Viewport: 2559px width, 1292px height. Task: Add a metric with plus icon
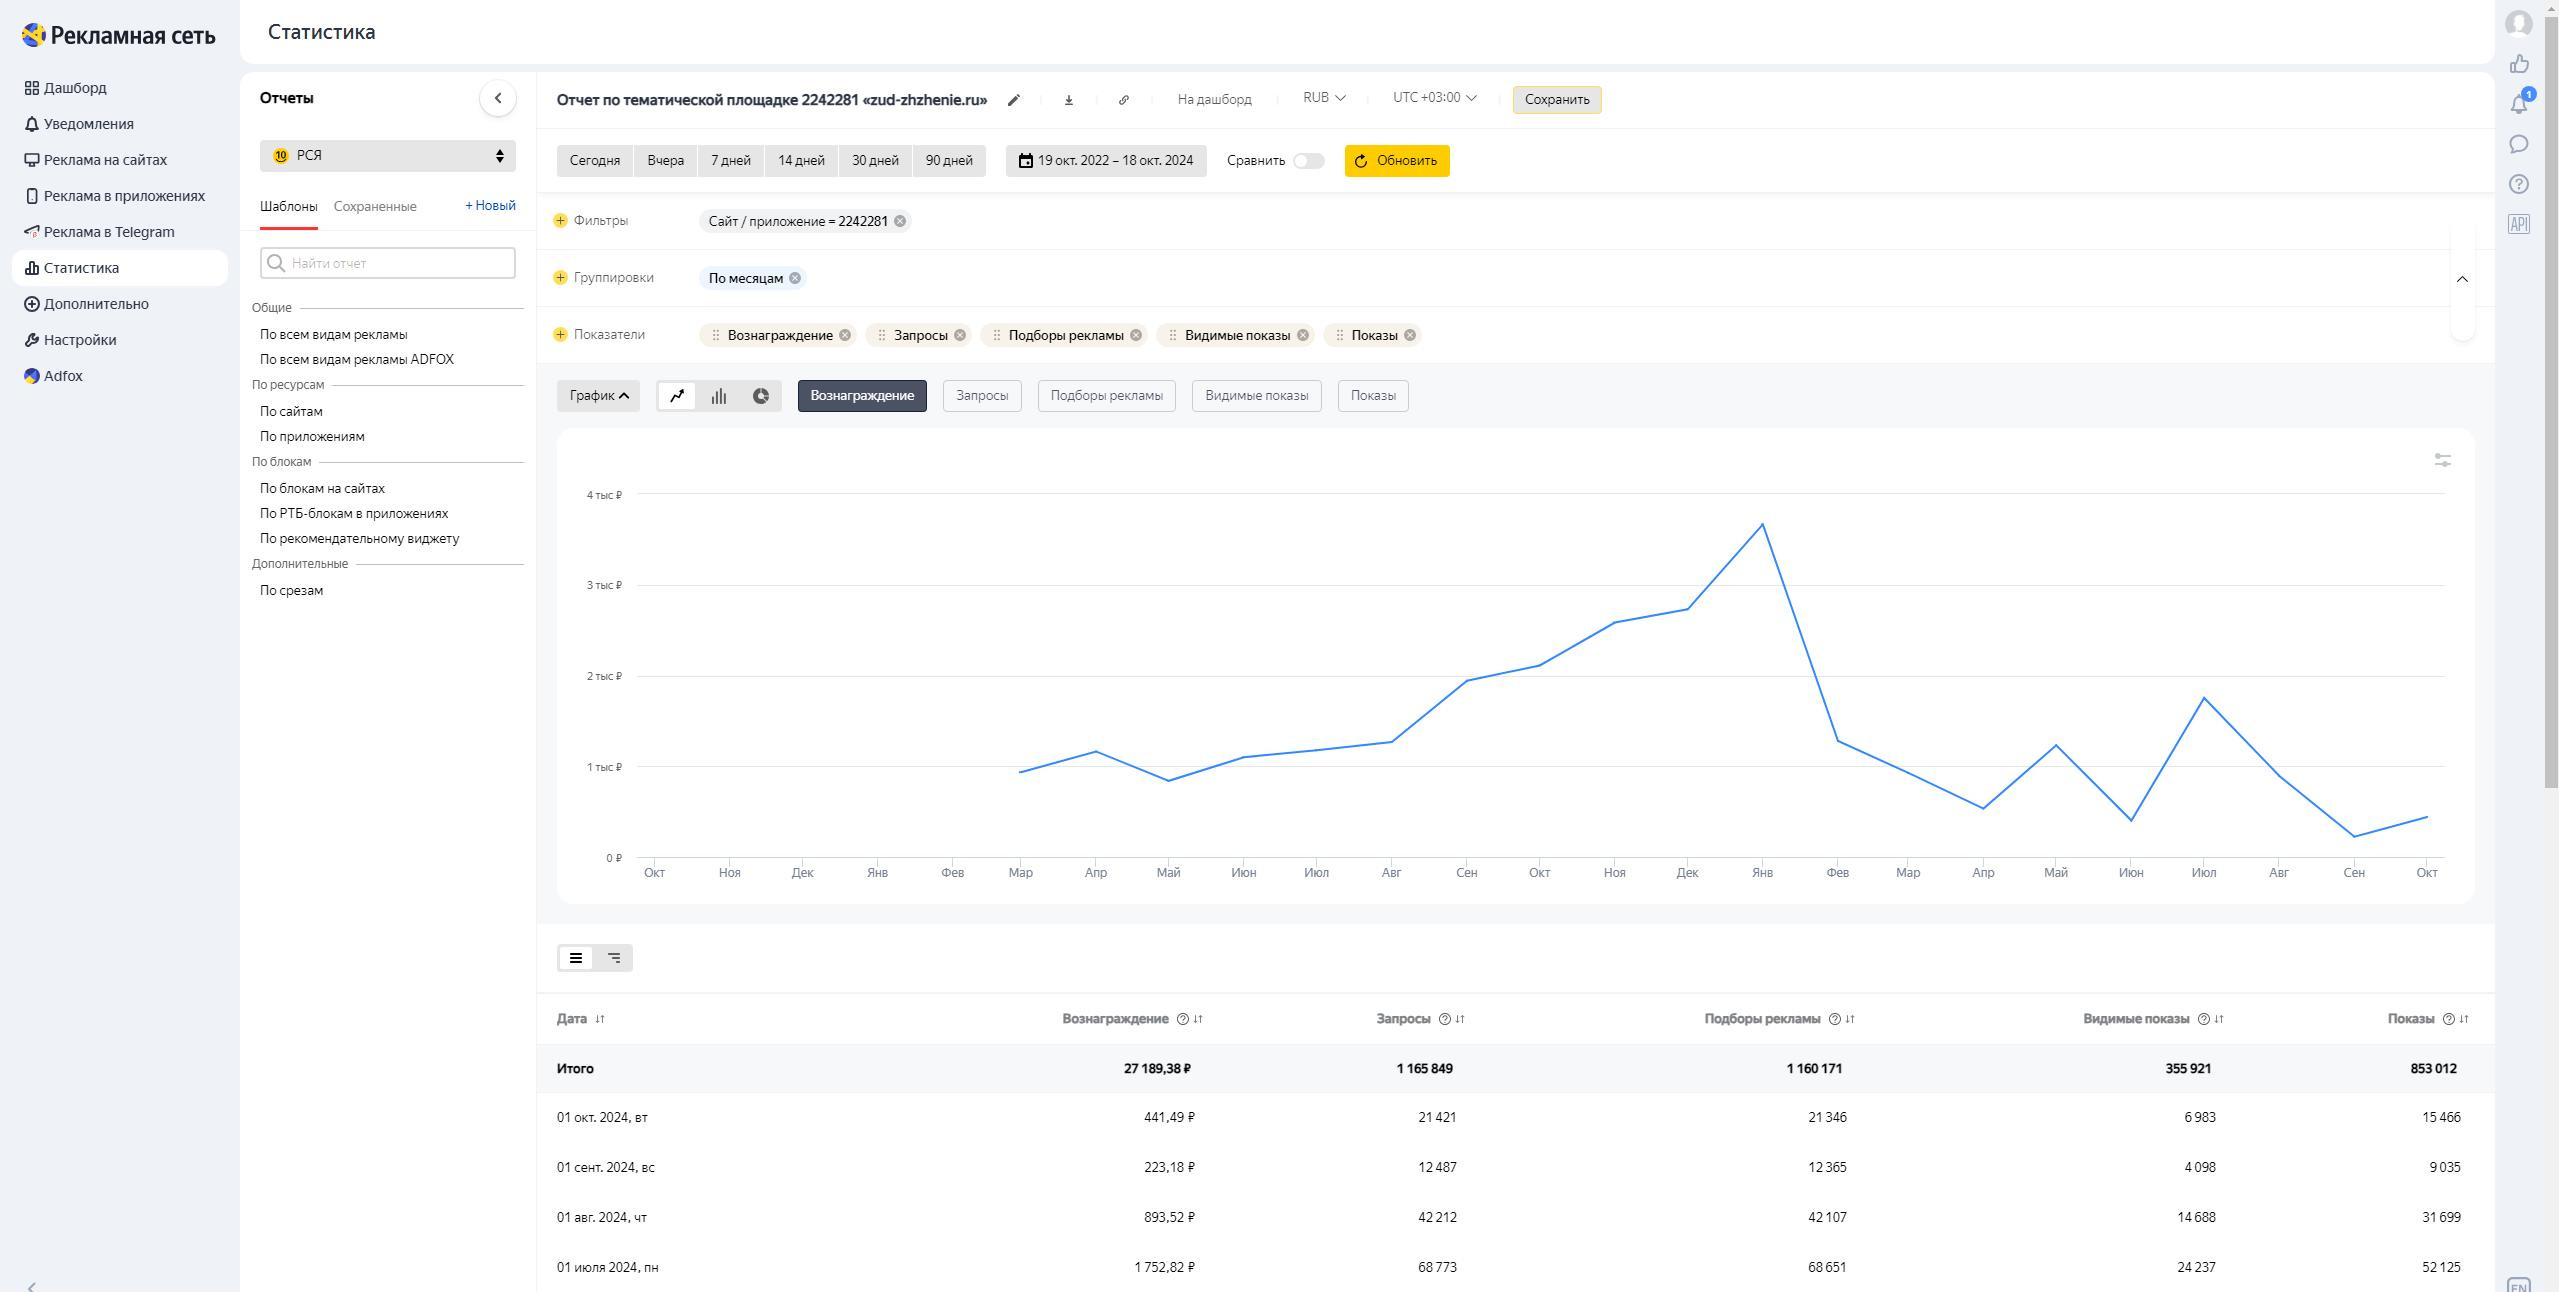pyautogui.click(x=560, y=334)
